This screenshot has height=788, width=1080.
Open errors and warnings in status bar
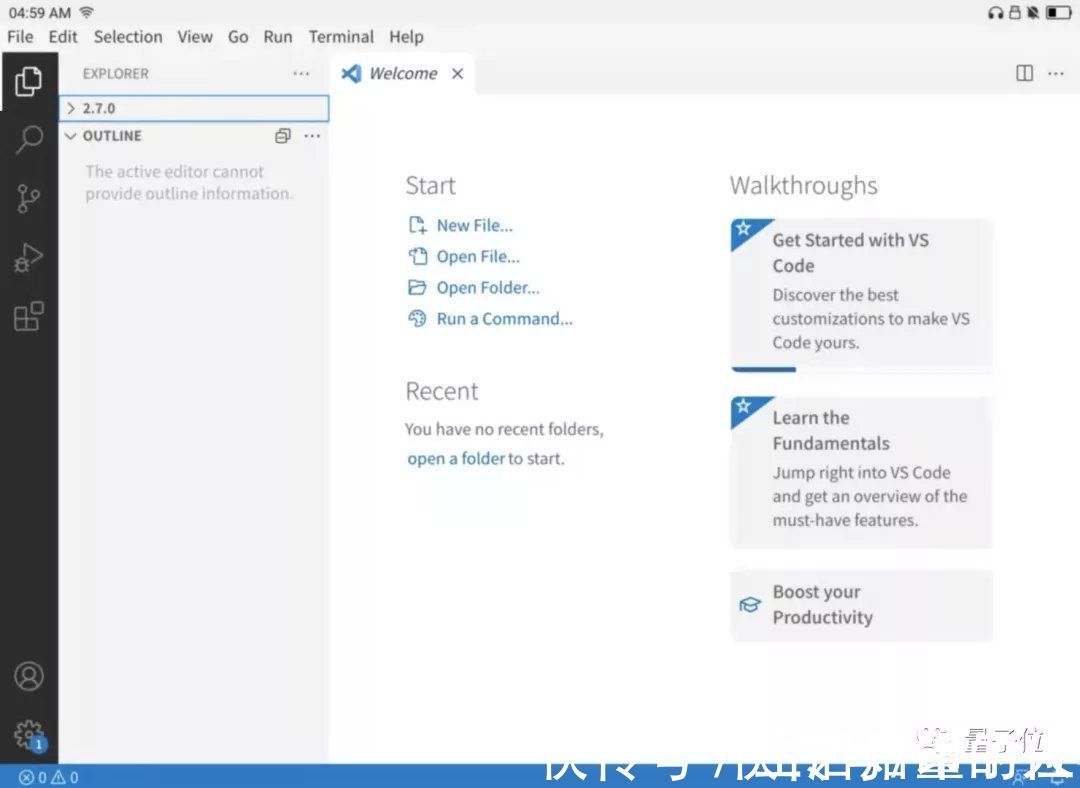[48, 778]
